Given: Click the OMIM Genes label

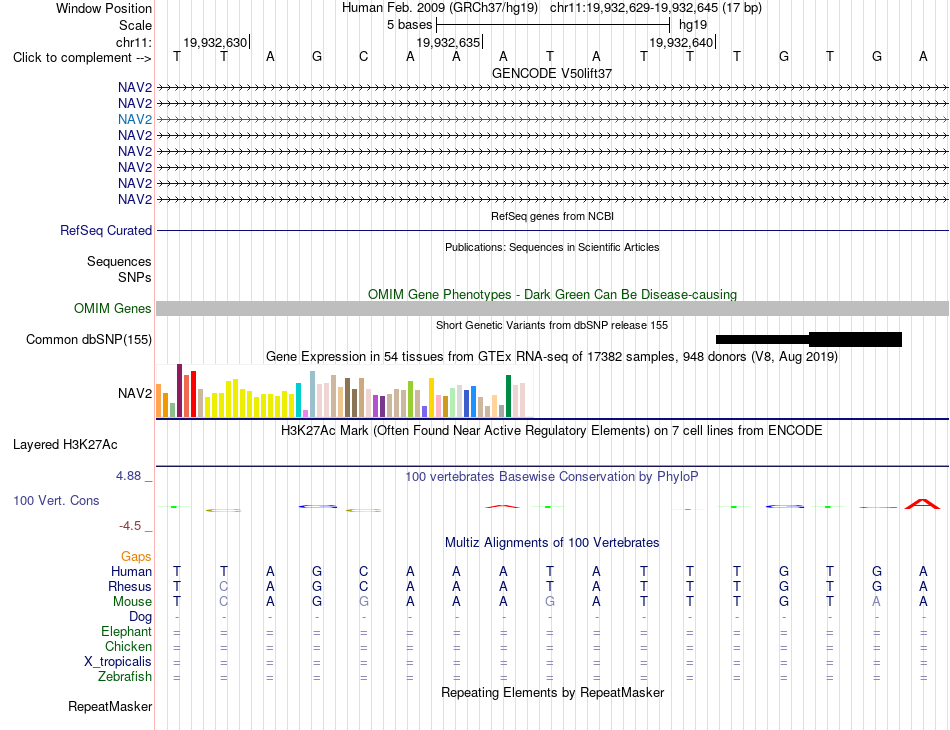Looking at the screenshot, I should [113, 308].
